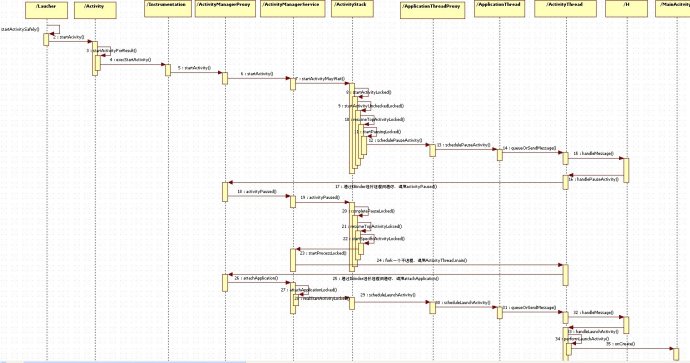Click the /ActivityThread lifeline header box
The height and width of the screenshot is (363, 690).
[565, 9]
